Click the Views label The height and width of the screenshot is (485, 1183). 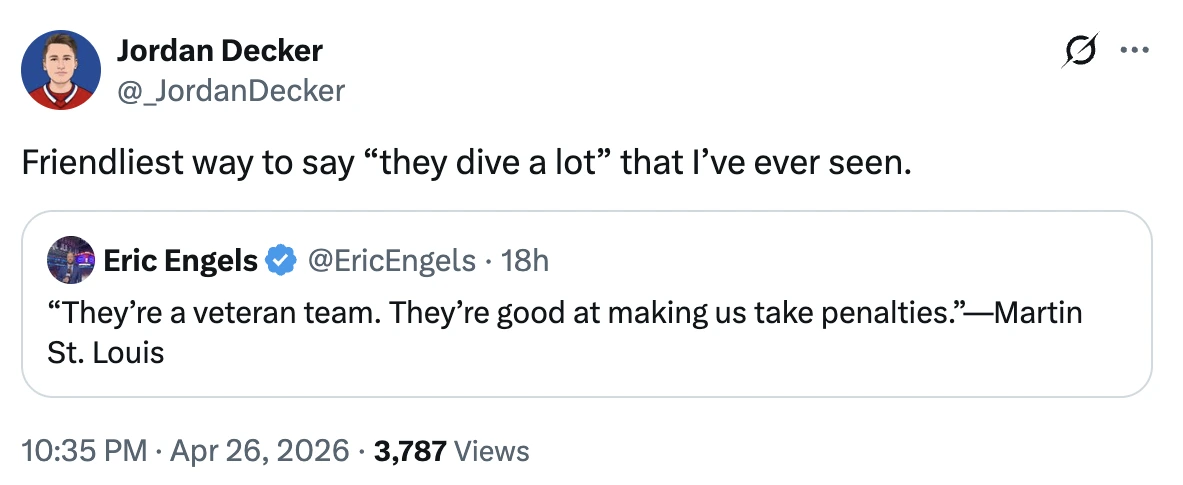[x=491, y=450]
